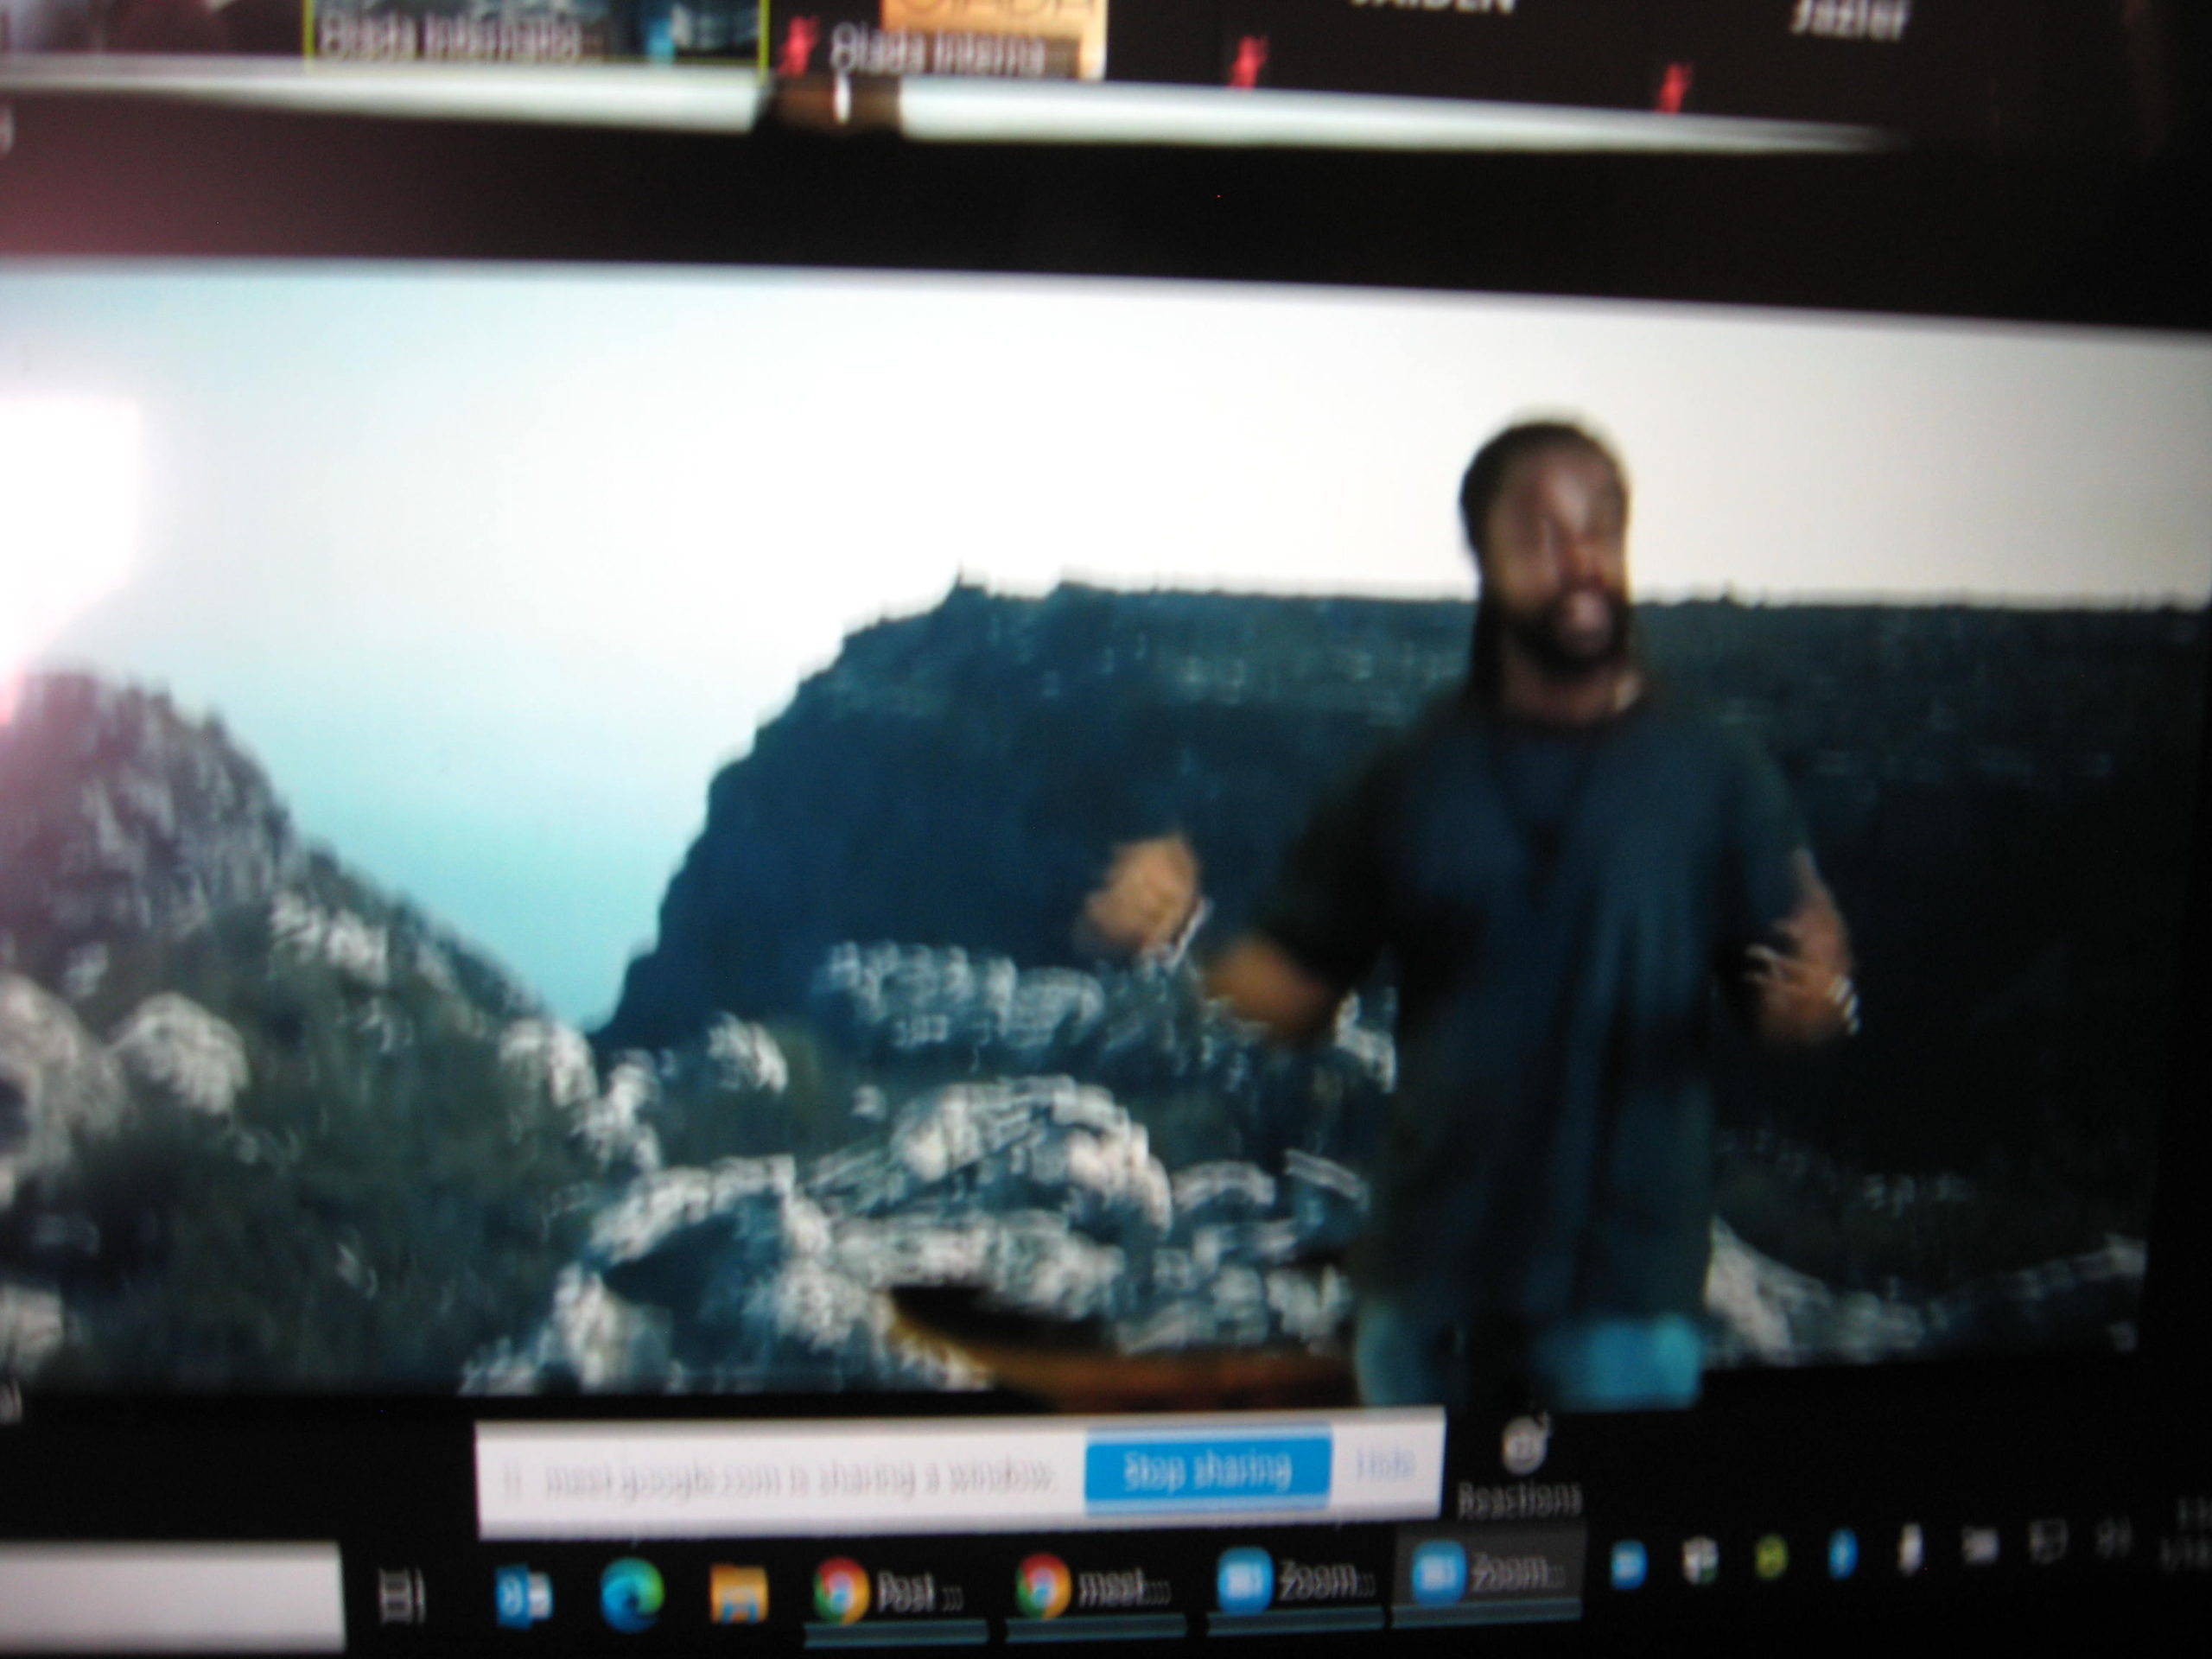Select the participant thumbnail with orange picture
The image size is (2212, 1659).
[992, 35]
